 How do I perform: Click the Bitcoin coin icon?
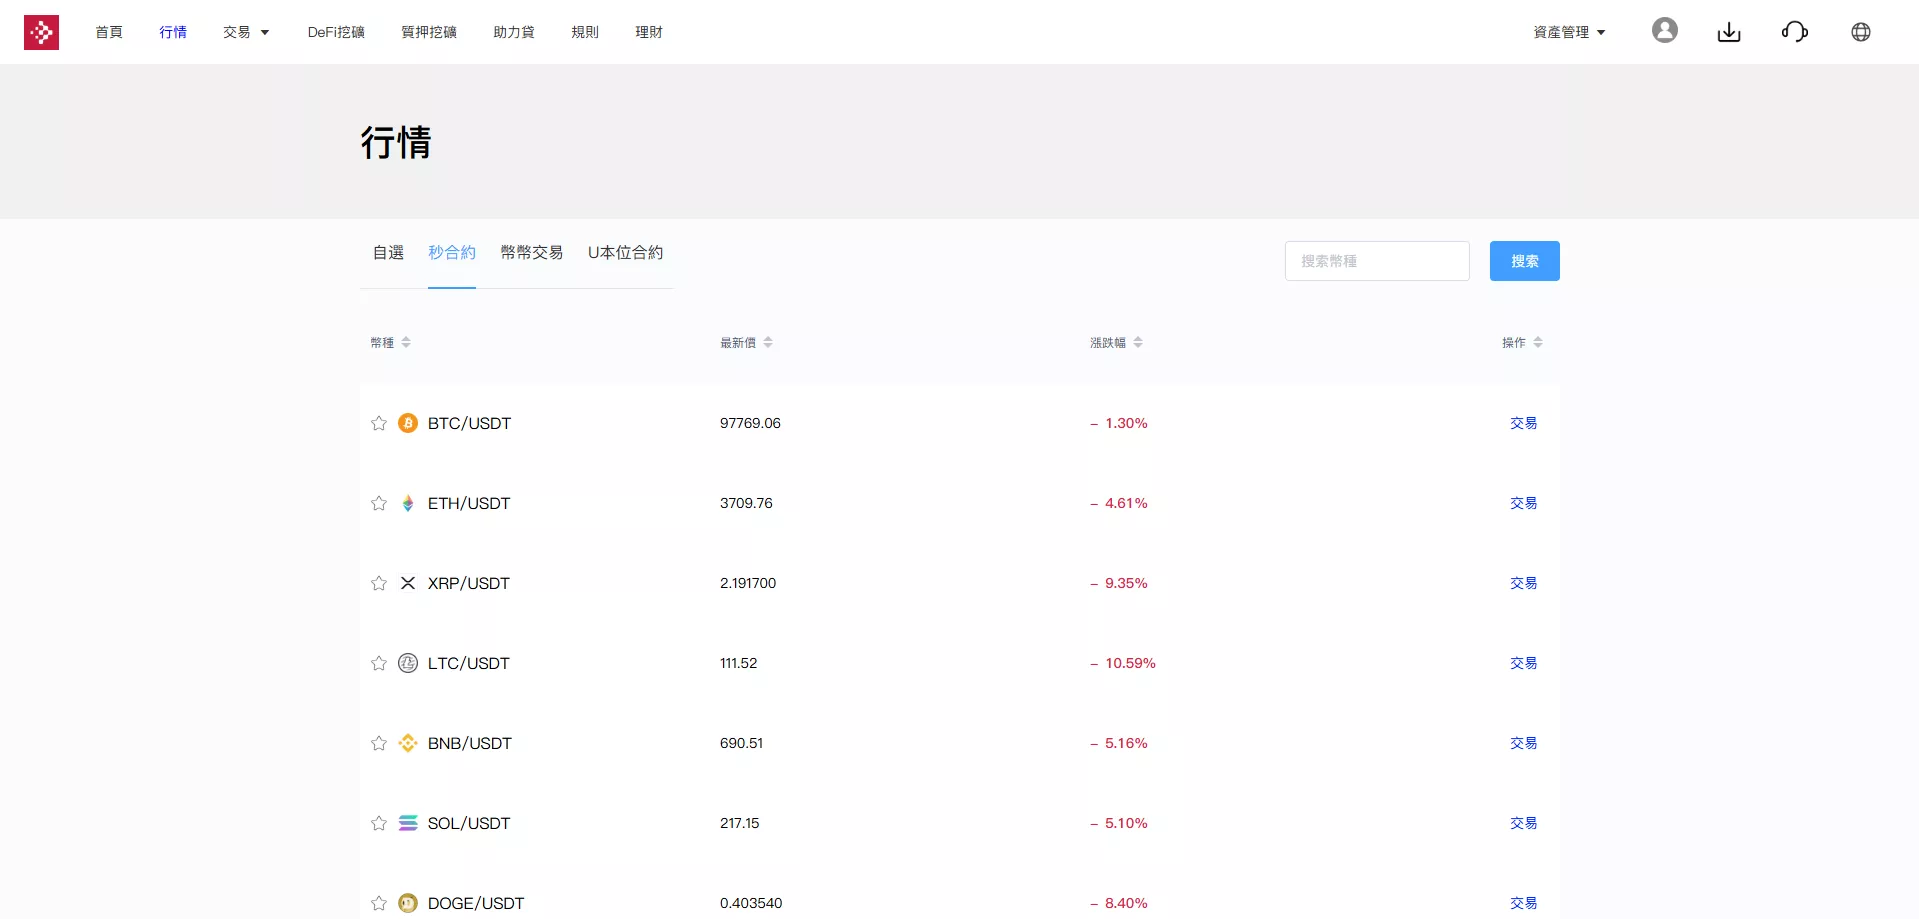point(408,423)
